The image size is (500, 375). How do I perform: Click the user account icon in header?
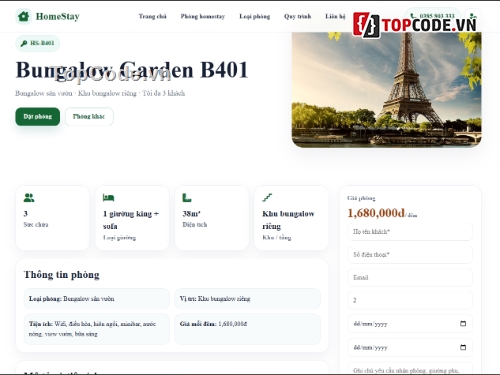click(473, 16)
